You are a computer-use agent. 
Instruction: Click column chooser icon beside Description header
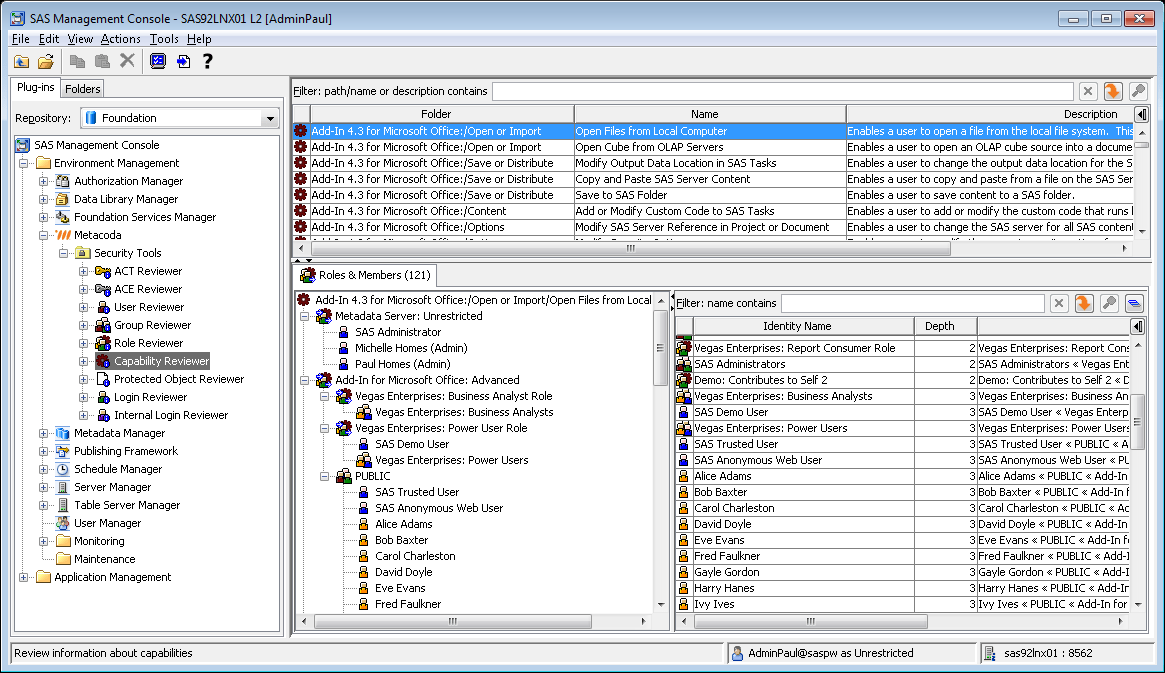pyautogui.click(x=1142, y=114)
